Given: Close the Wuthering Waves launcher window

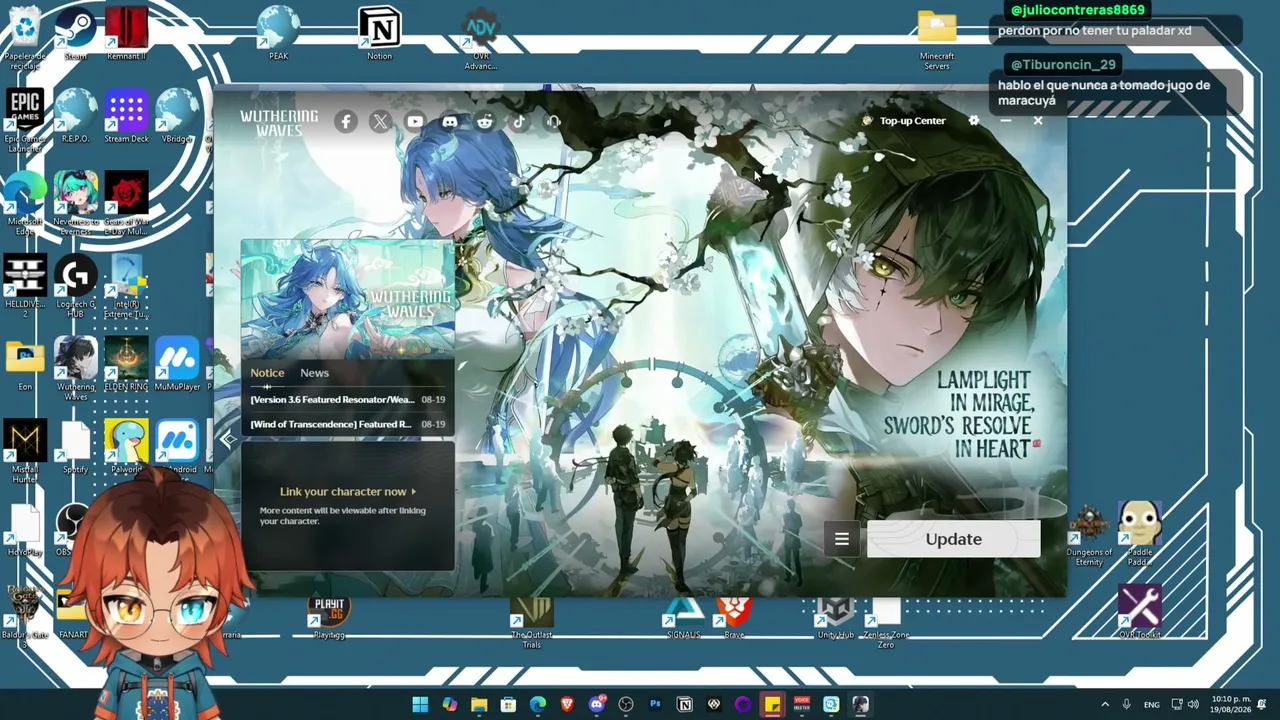Looking at the screenshot, I should tap(1038, 121).
